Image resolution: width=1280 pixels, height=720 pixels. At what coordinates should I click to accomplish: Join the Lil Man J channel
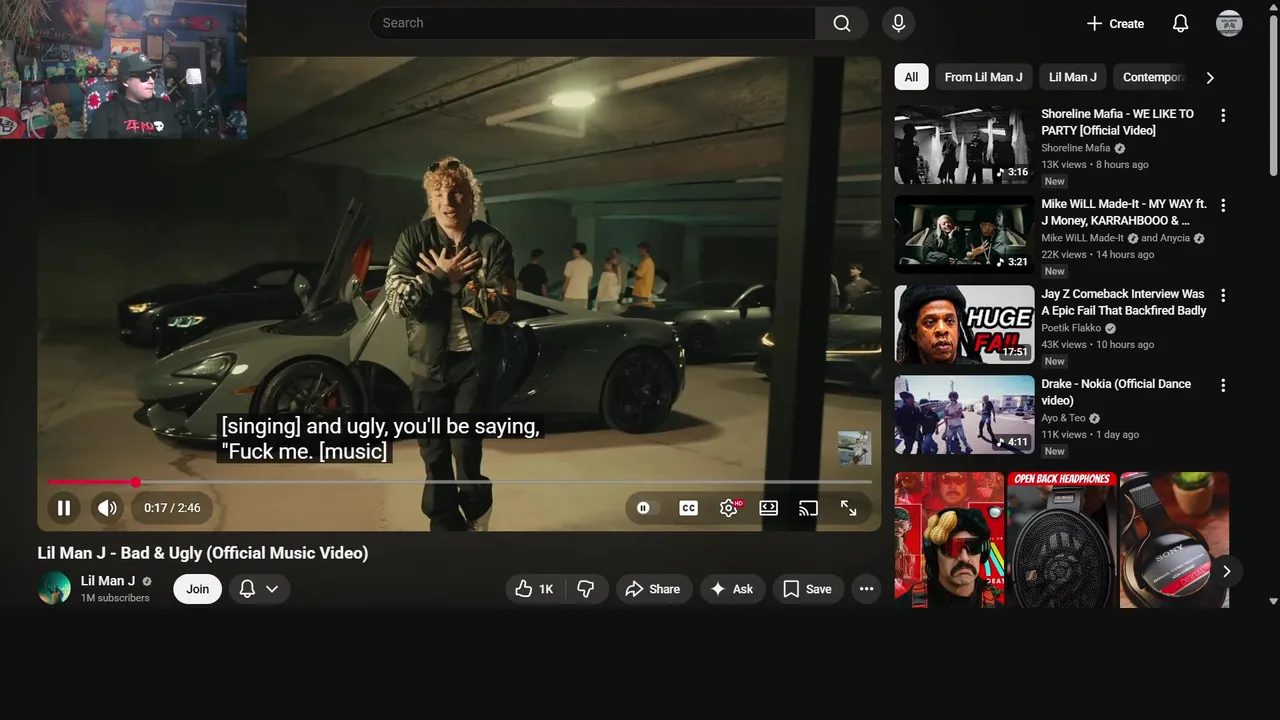198,589
